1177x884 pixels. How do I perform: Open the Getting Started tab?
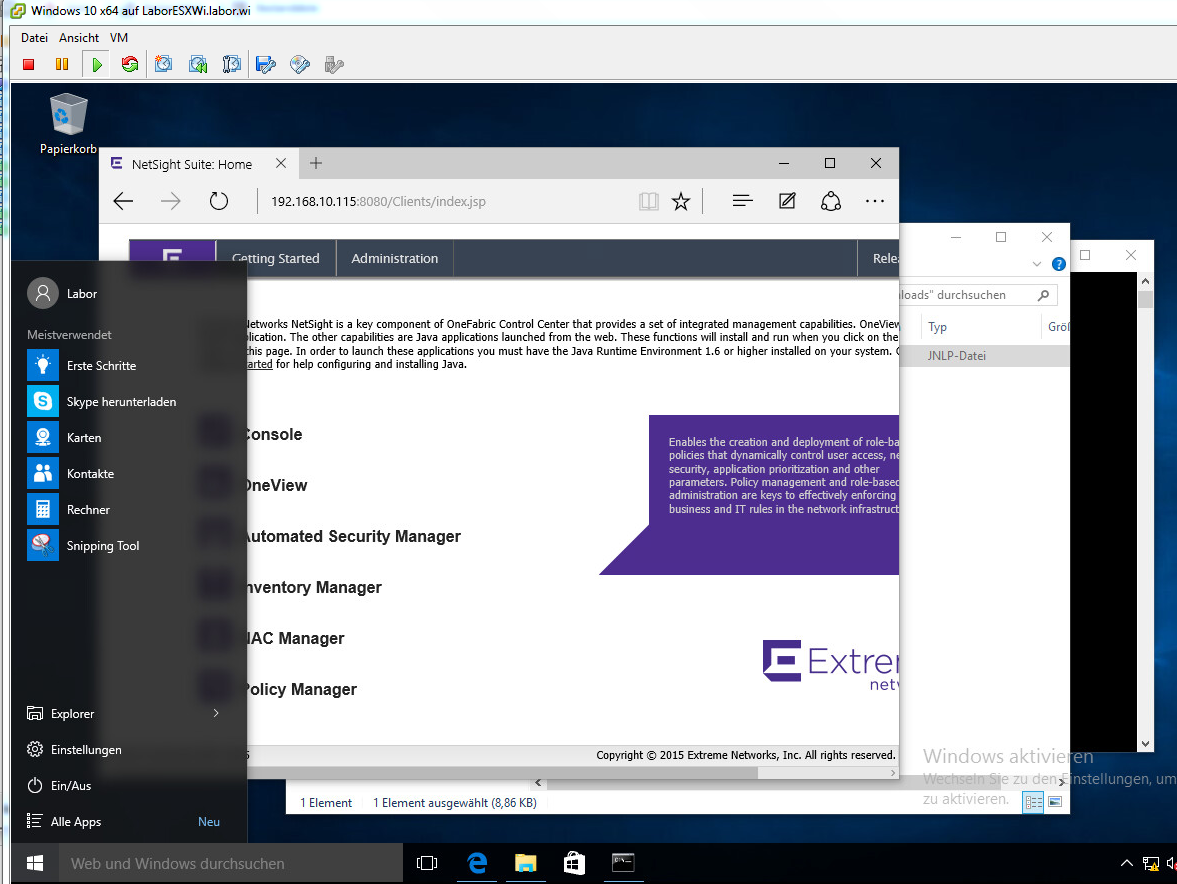[x=275, y=258]
